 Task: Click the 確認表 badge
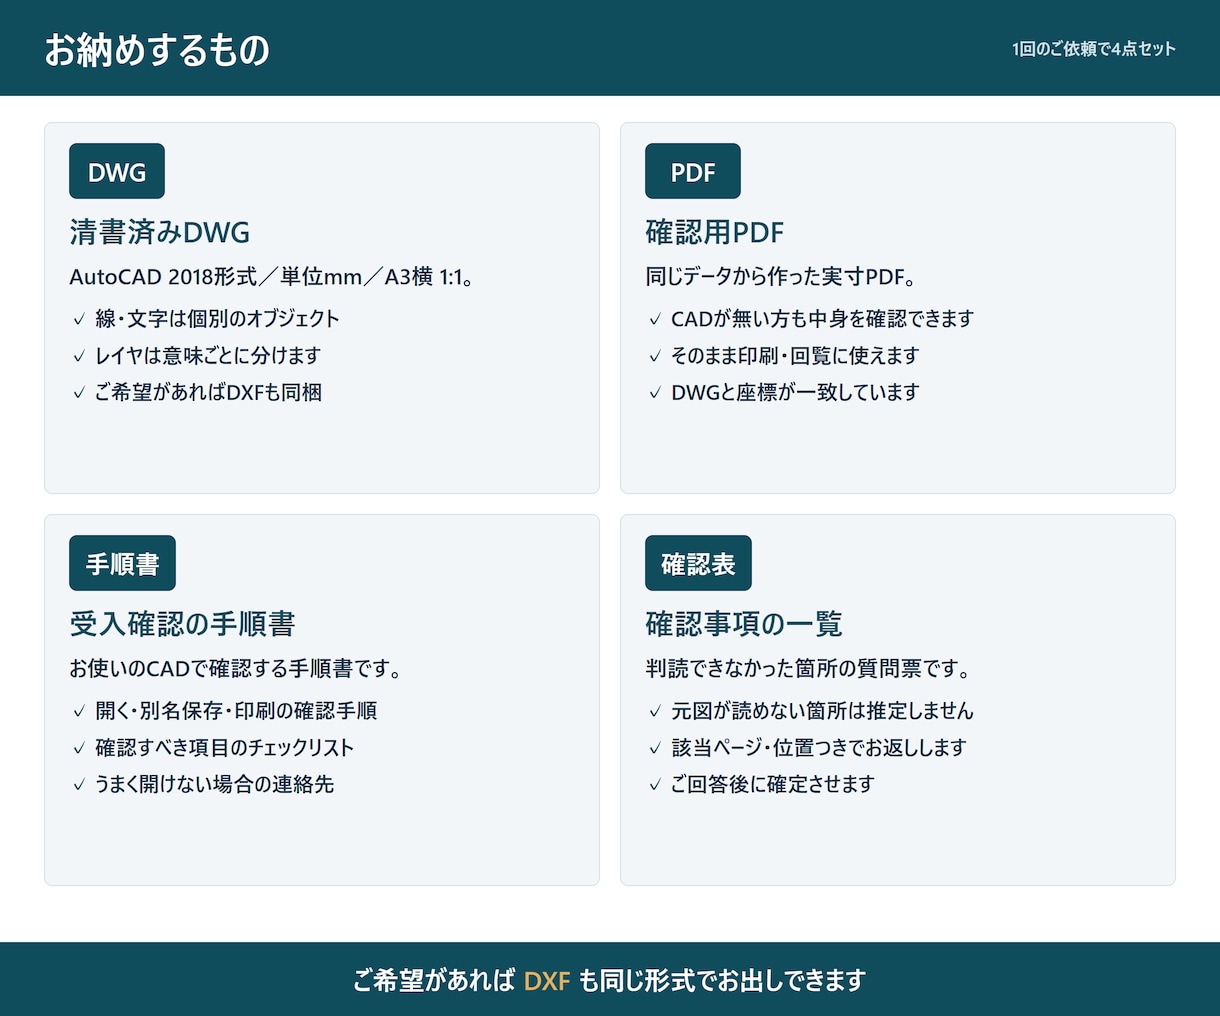point(698,563)
